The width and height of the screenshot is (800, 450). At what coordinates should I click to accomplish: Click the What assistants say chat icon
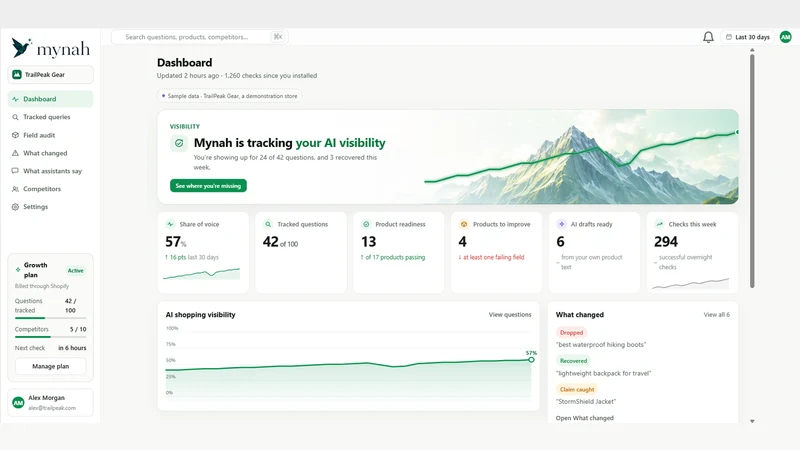tap(15, 171)
